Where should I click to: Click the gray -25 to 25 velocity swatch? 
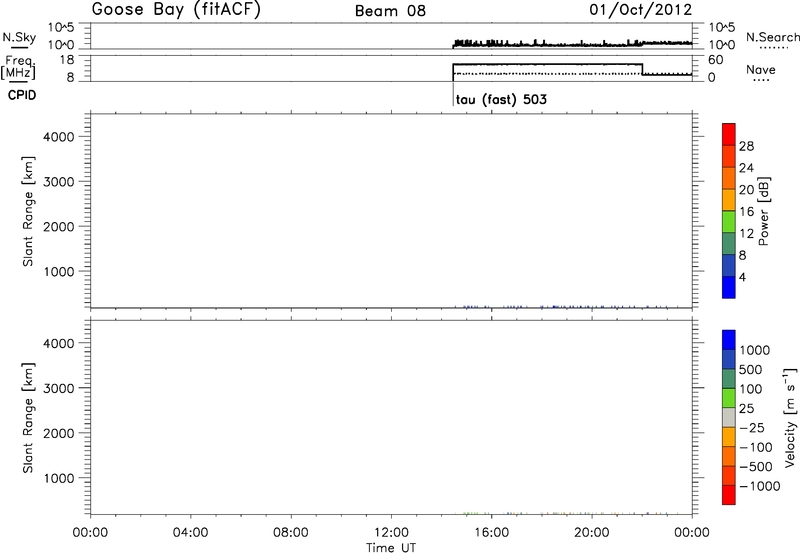tap(729, 418)
